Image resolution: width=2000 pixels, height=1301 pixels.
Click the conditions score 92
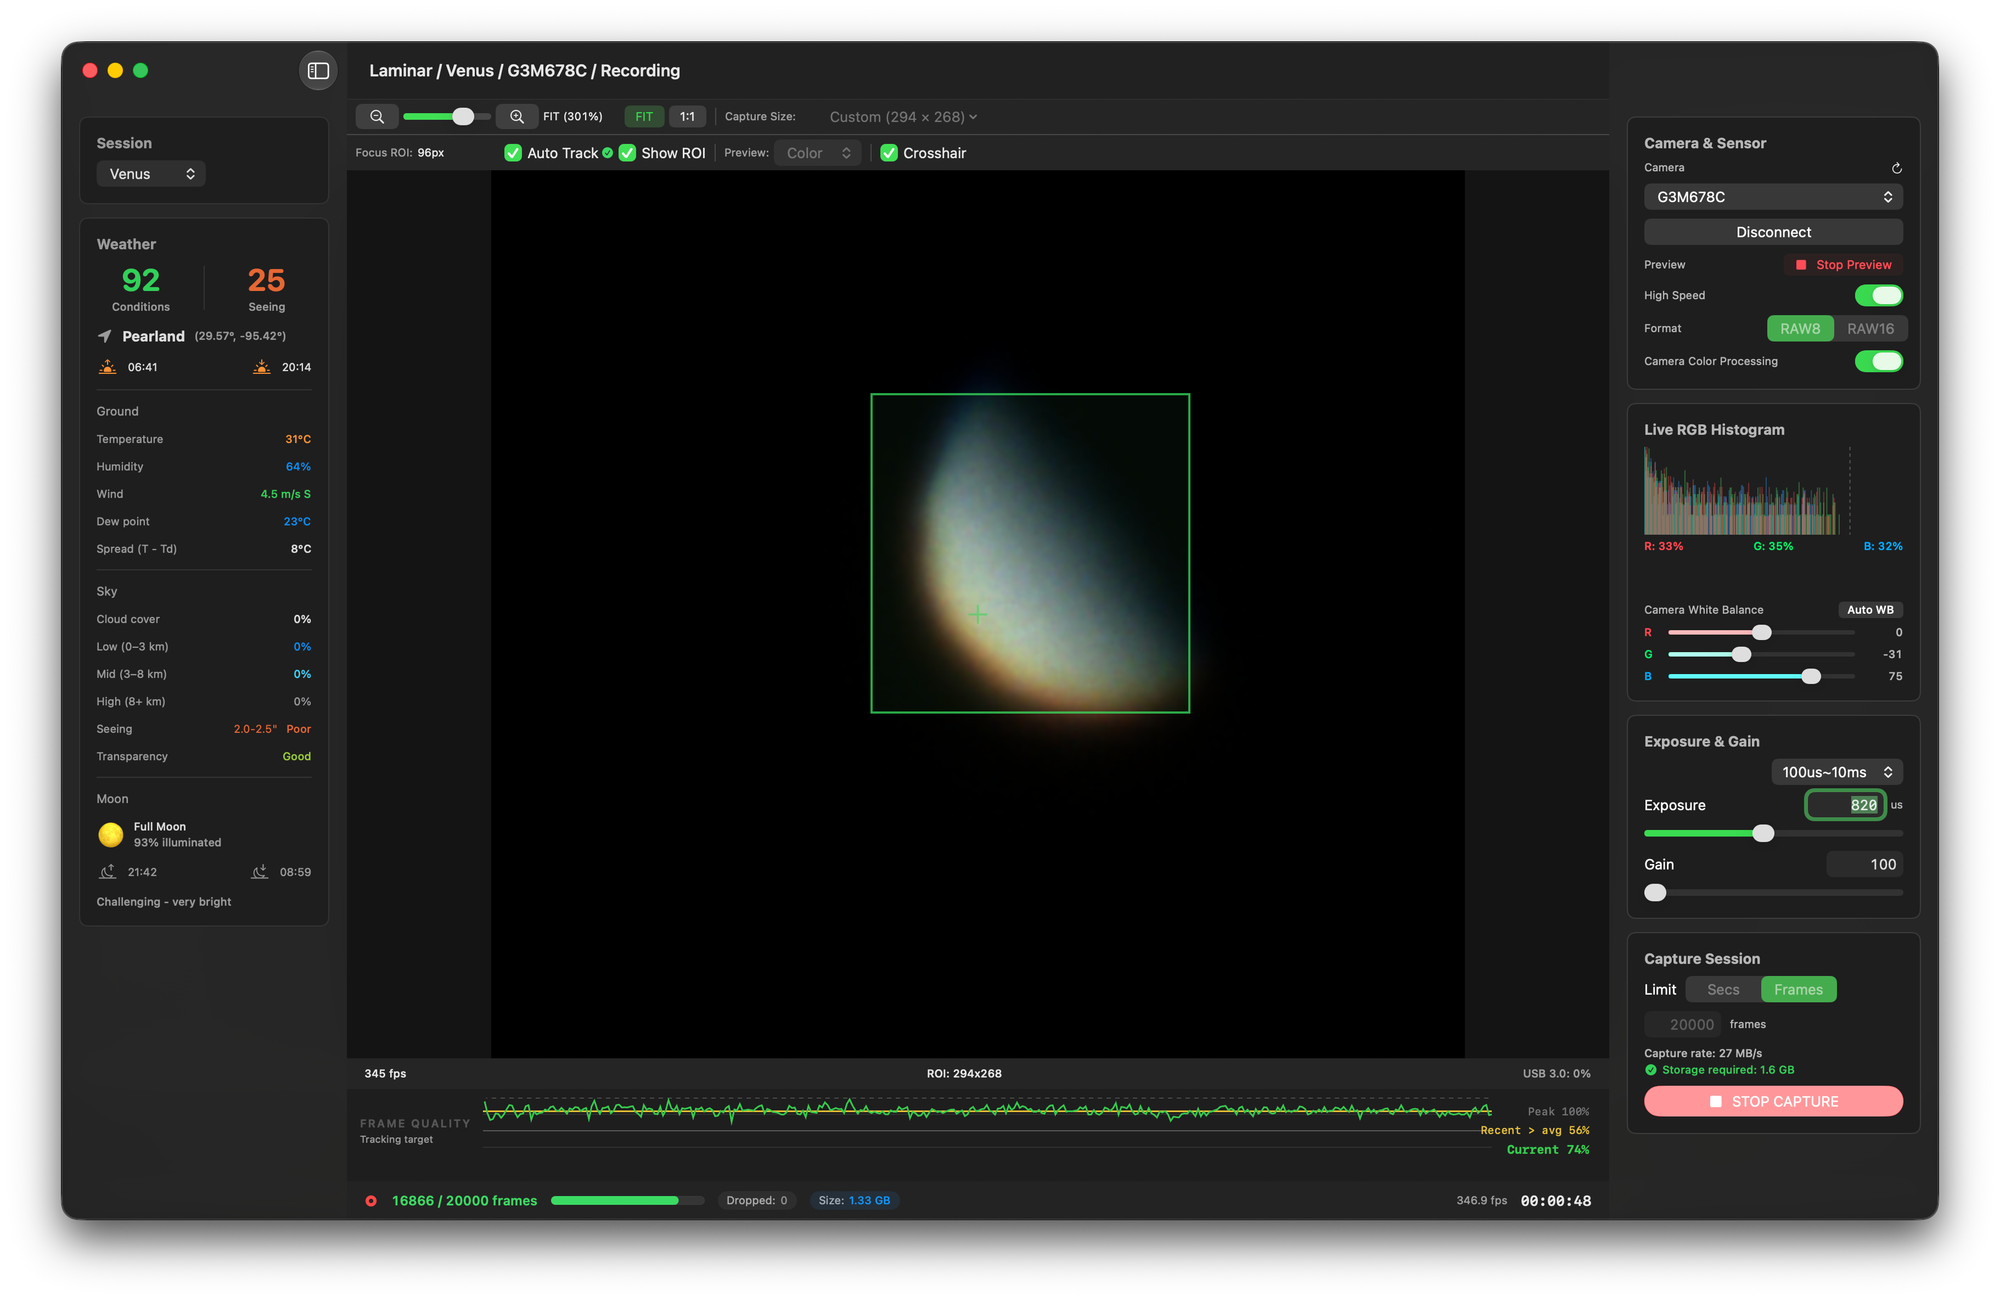coord(141,280)
